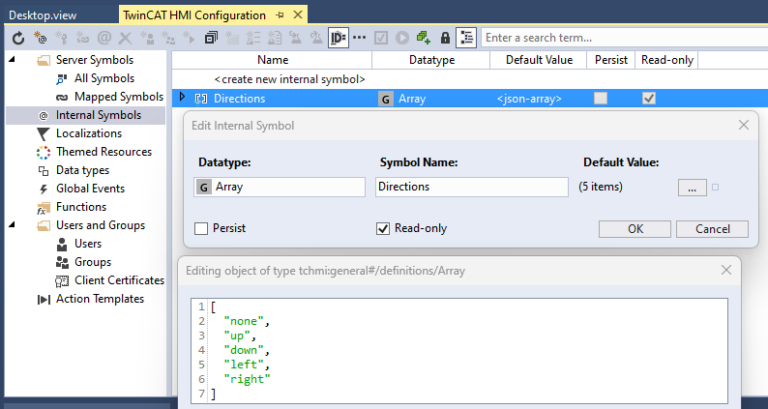Toggle Persist checkbox in Directions row
768x409 pixels.
[x=600, y=98]
